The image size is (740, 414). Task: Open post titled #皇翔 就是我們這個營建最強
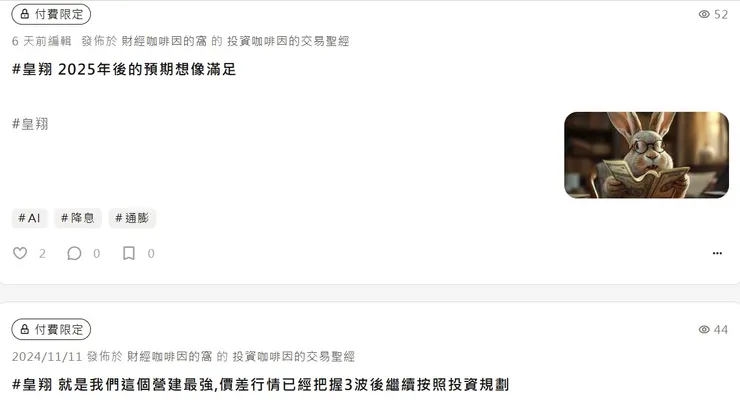point(260,385)
